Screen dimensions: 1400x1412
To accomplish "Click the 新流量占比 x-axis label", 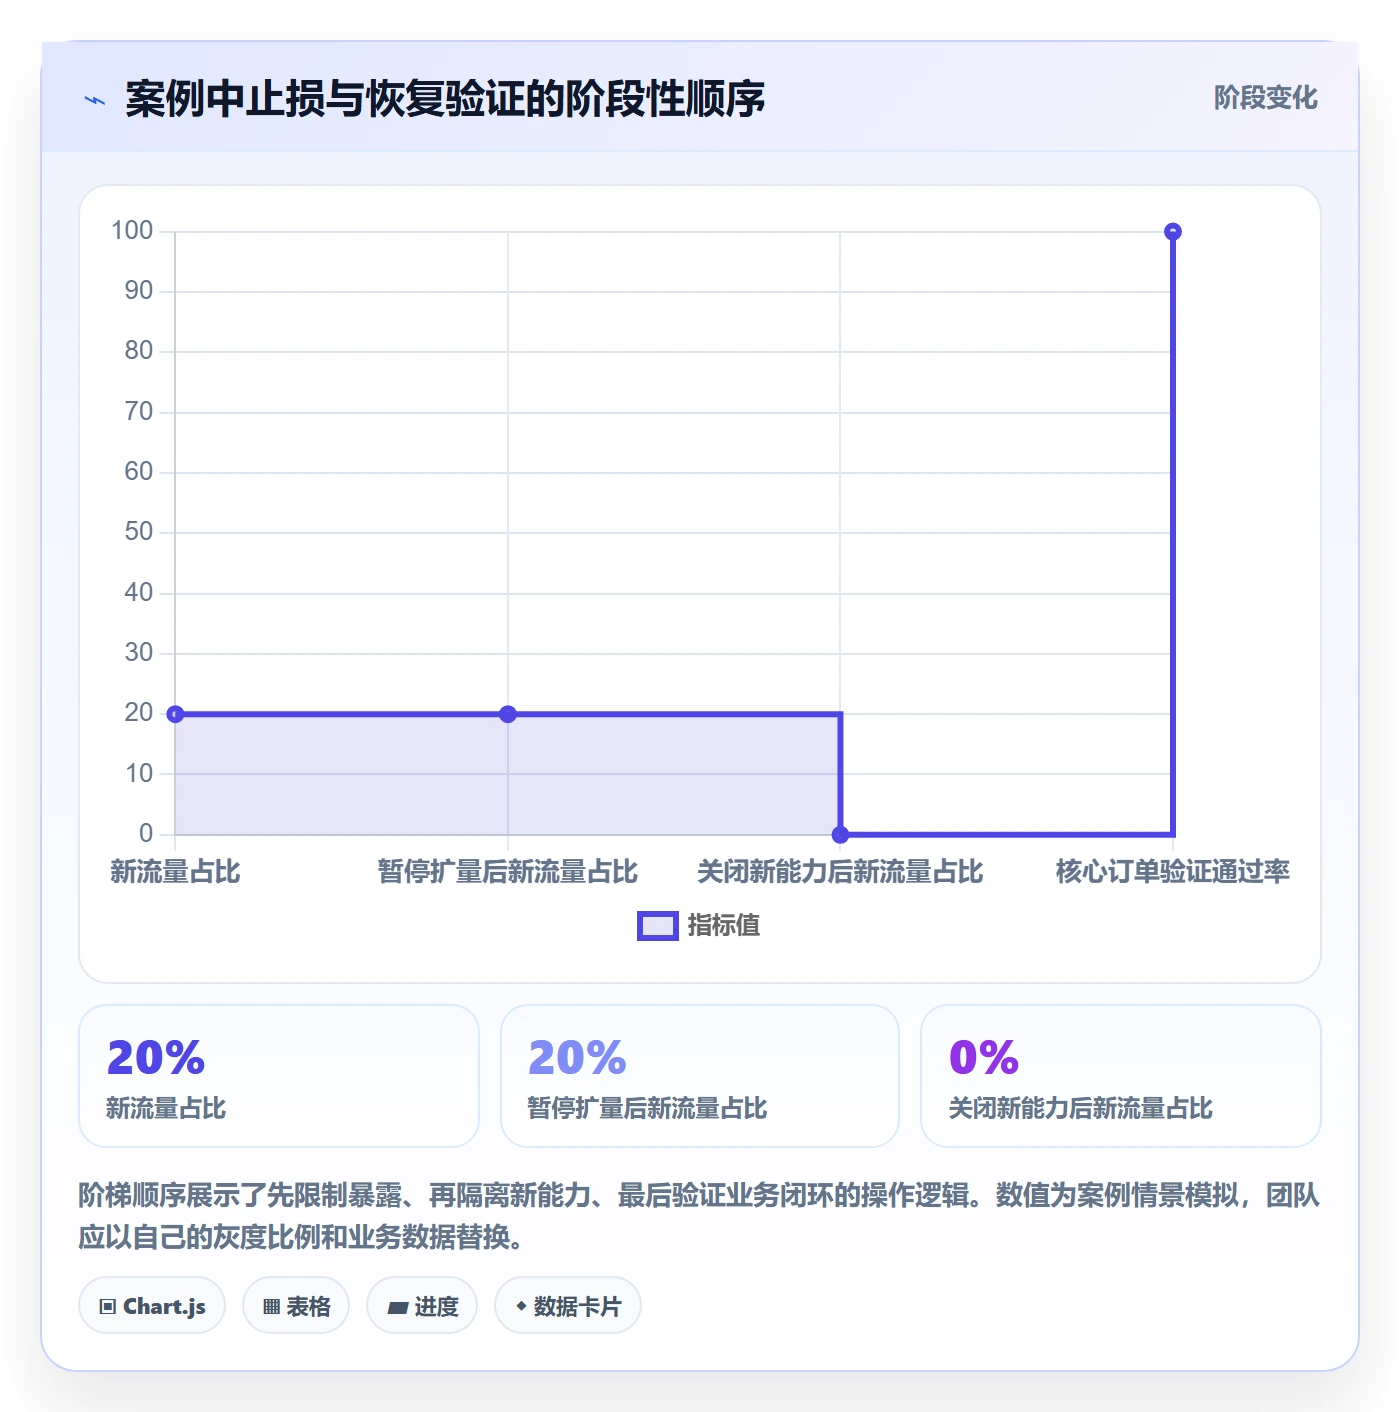I will [175, 872].
